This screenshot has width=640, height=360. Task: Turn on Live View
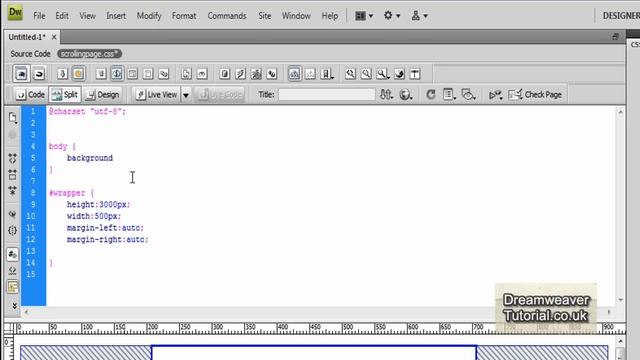(x=157, y=95)
